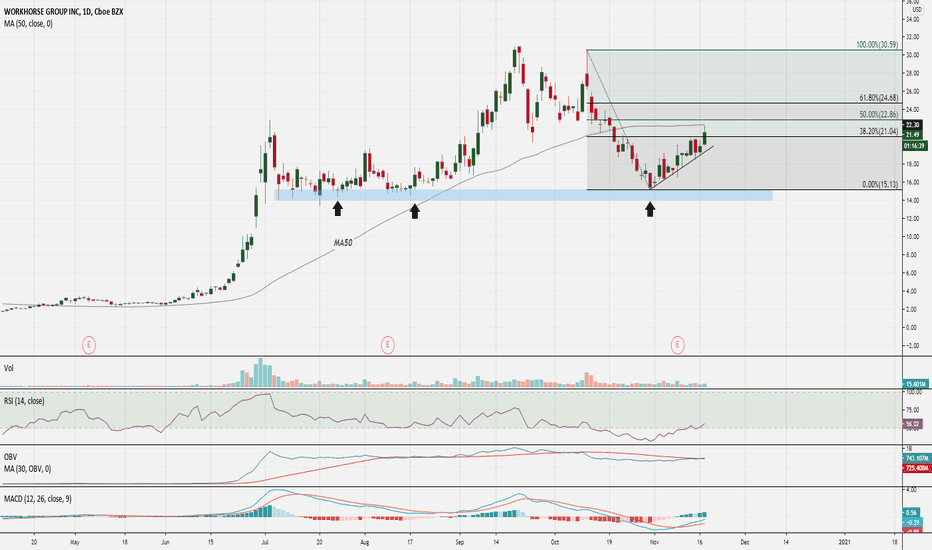Image resolution: width=932 pixels, height=550 pixels.
Task: Click the 50.00%(22.86) Fibonacci level label
Action: pos(879,115)
